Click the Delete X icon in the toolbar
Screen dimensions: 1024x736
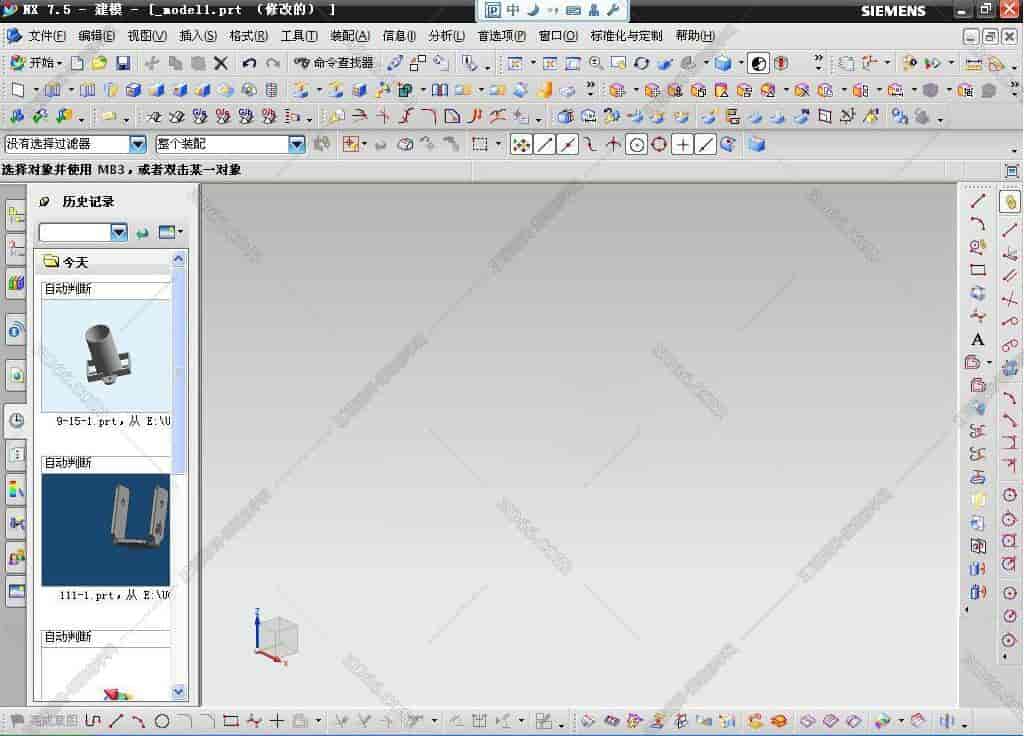click(221, 63)
